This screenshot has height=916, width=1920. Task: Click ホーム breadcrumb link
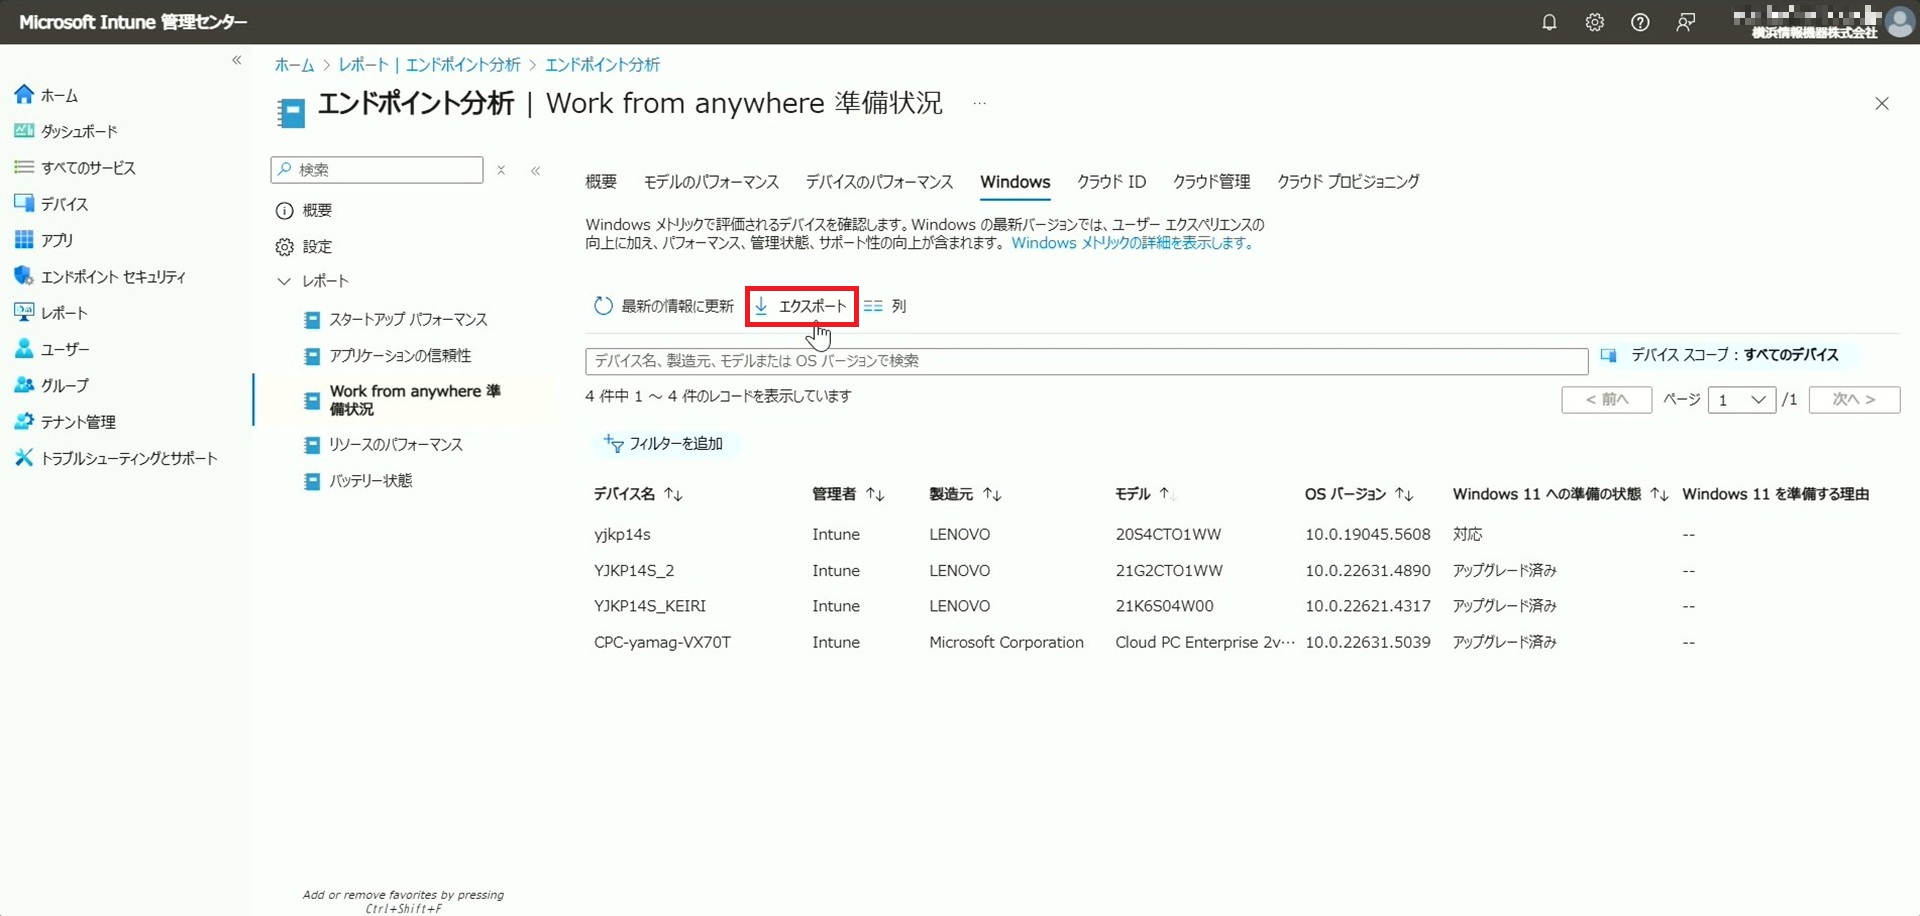(x=294, y=65)
